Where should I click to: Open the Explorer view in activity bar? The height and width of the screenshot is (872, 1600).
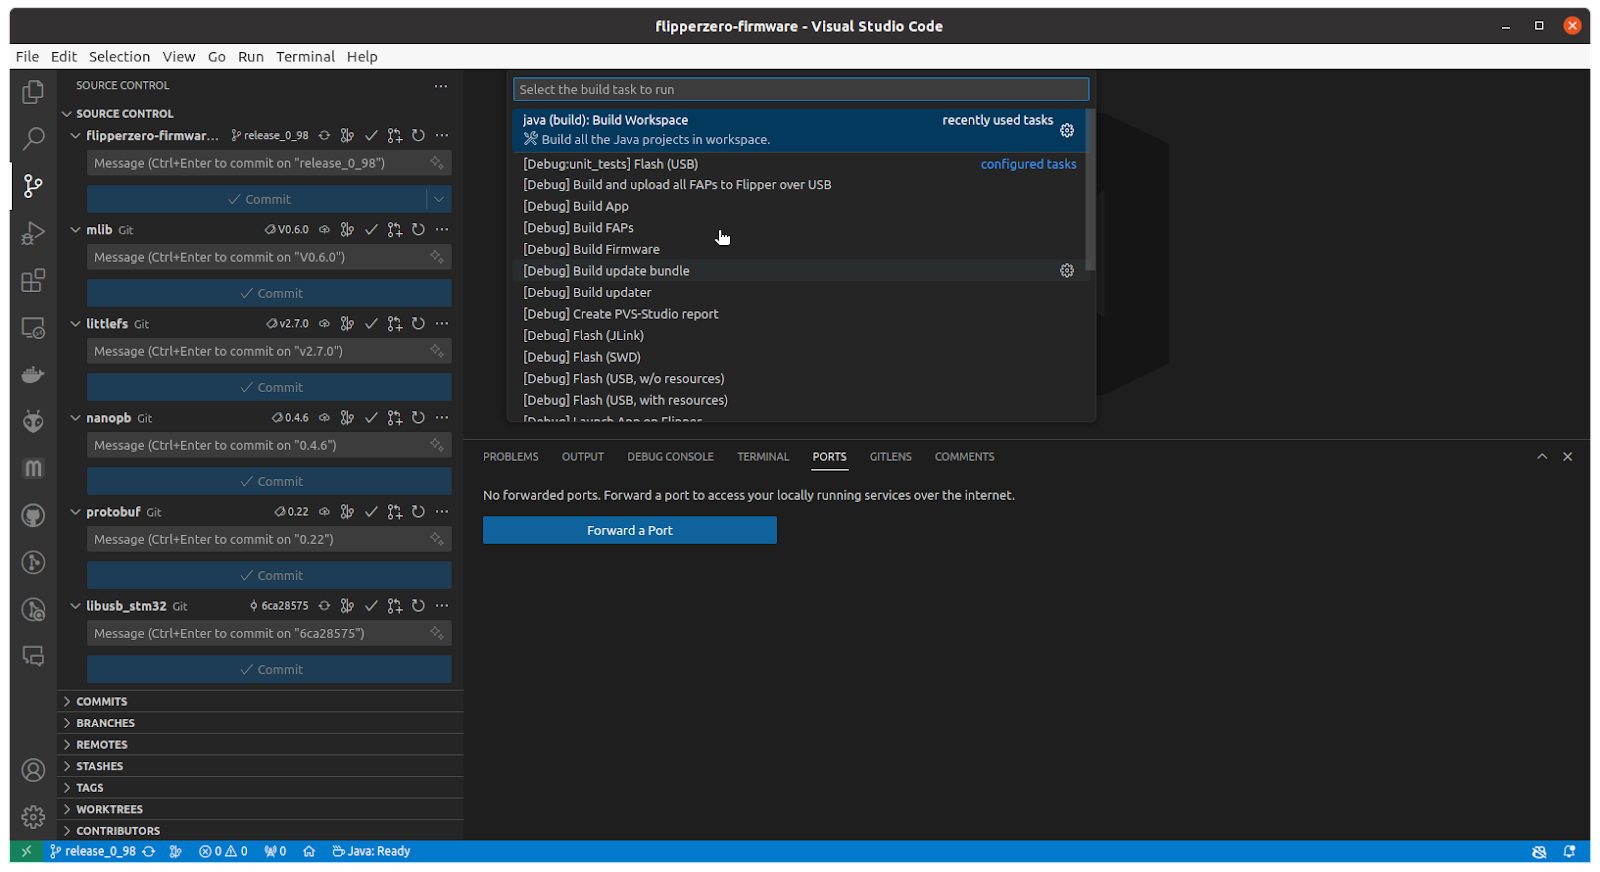[x=33, y=92]
